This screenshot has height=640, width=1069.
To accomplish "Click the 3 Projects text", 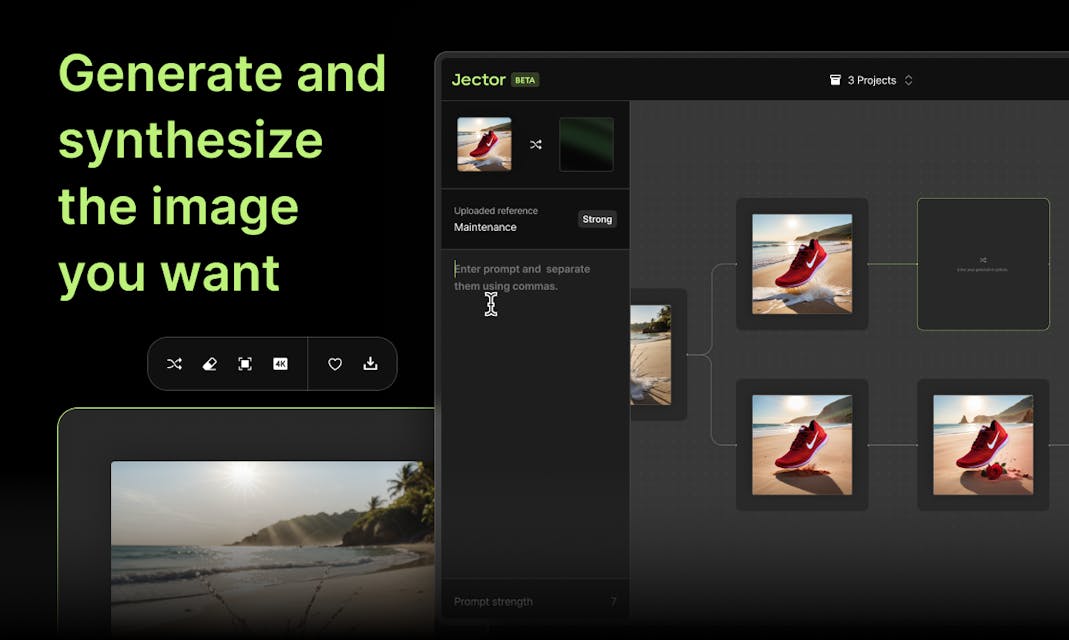I will coord(872,80).
